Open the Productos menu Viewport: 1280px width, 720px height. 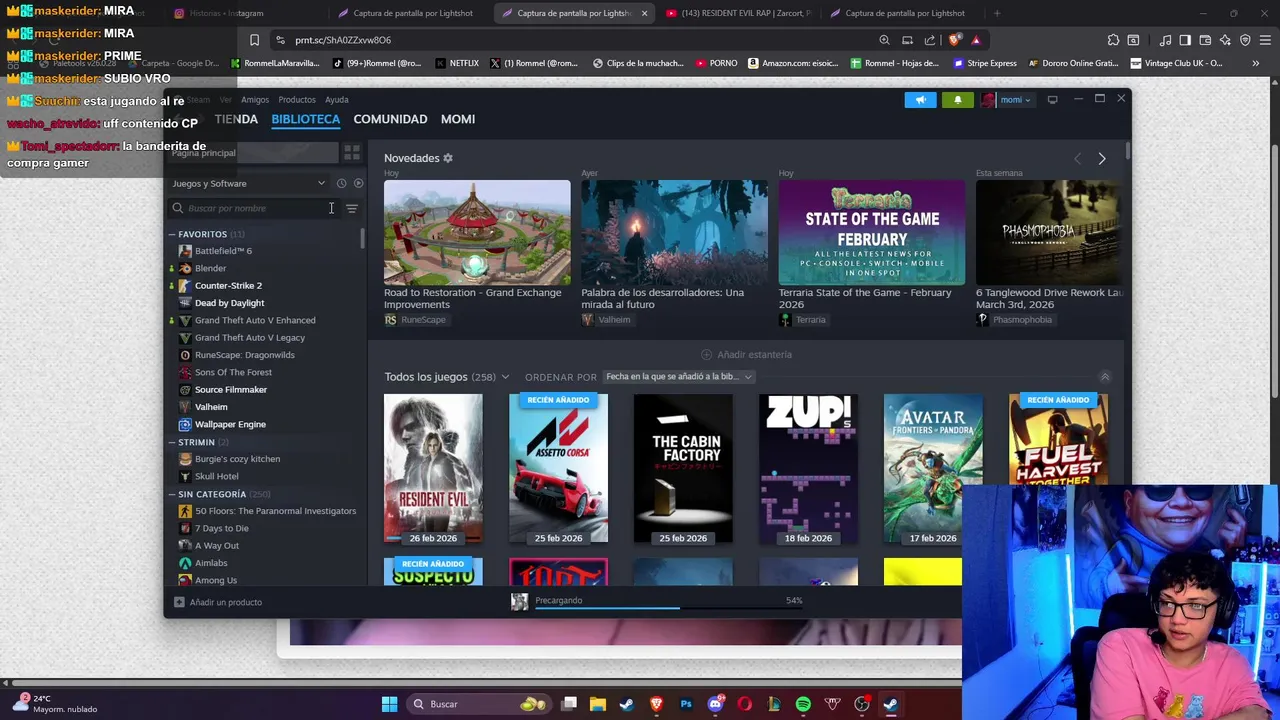point(297,100)
